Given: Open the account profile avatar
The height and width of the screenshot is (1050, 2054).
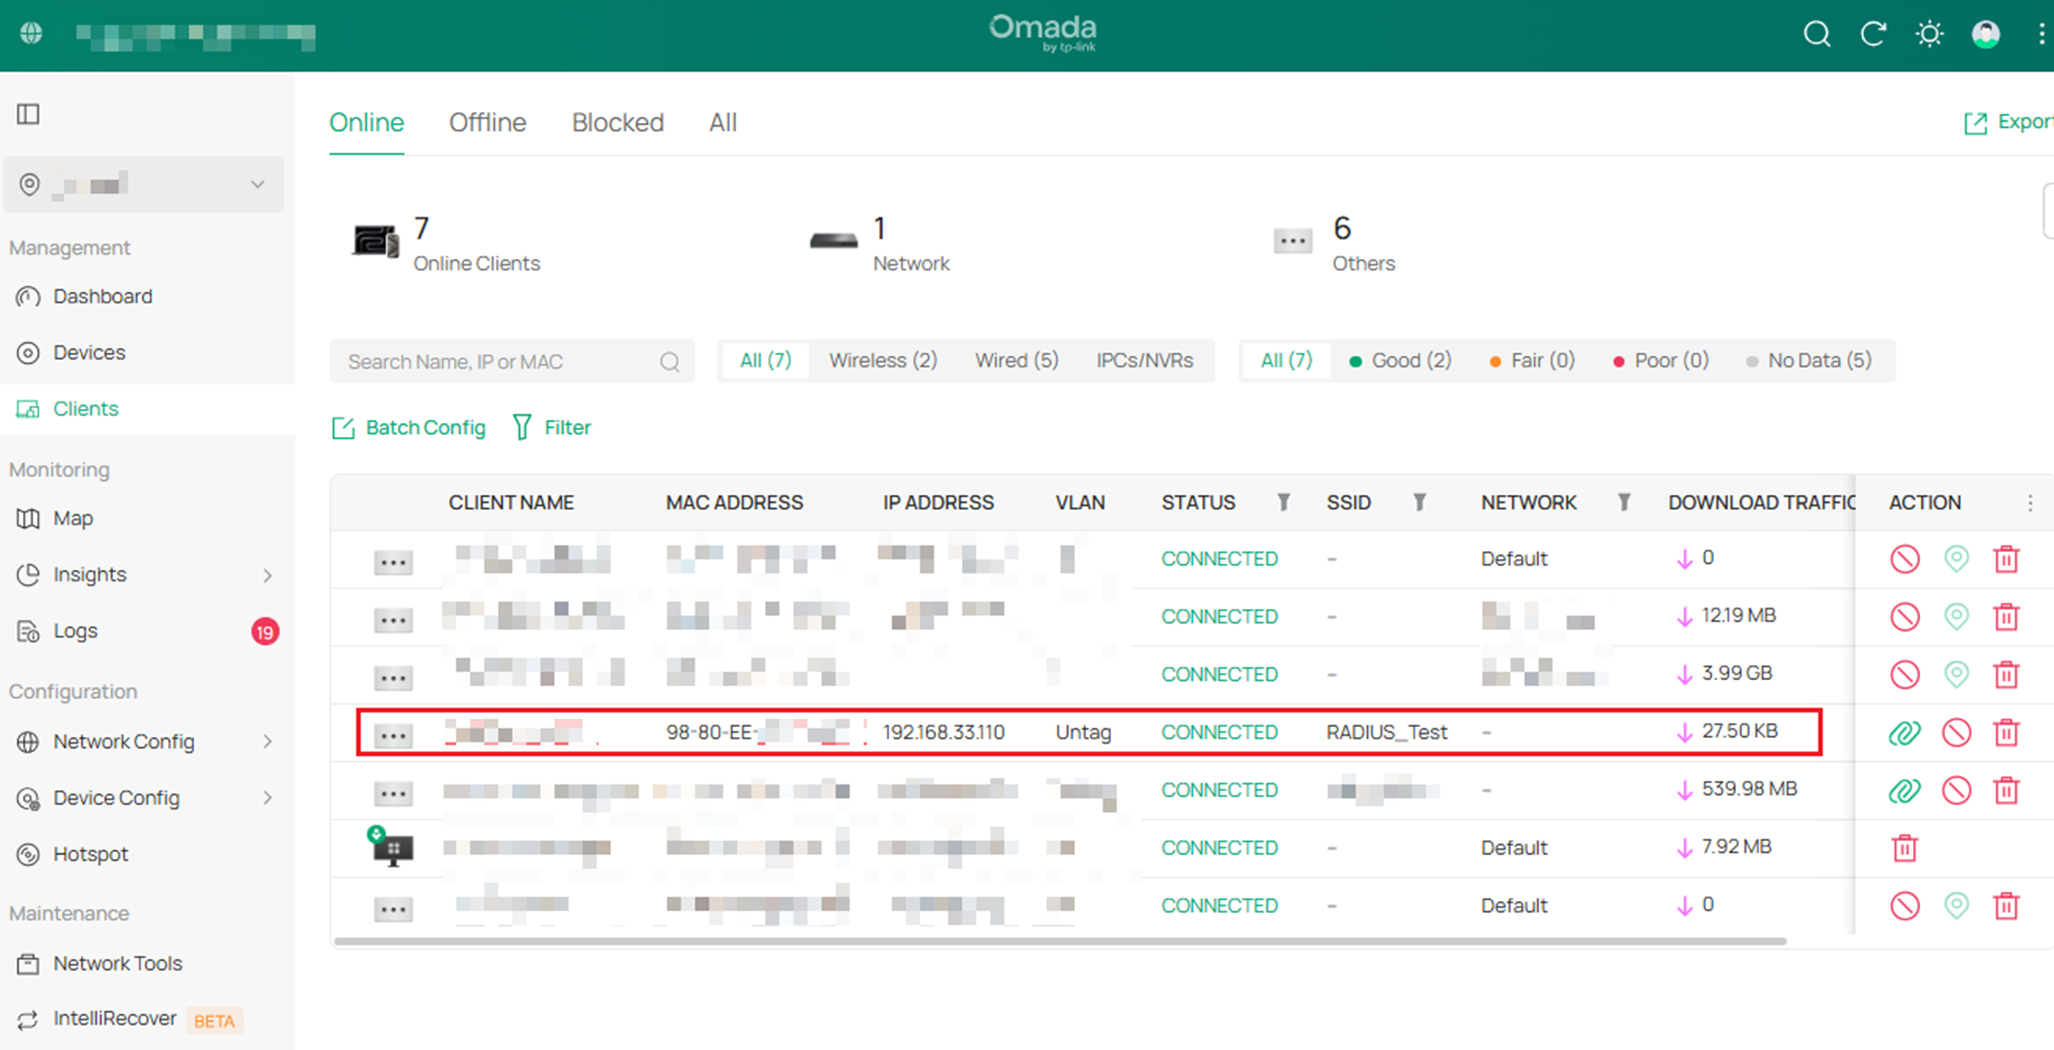Looking at the screenshot, I should click(1986, 34).
